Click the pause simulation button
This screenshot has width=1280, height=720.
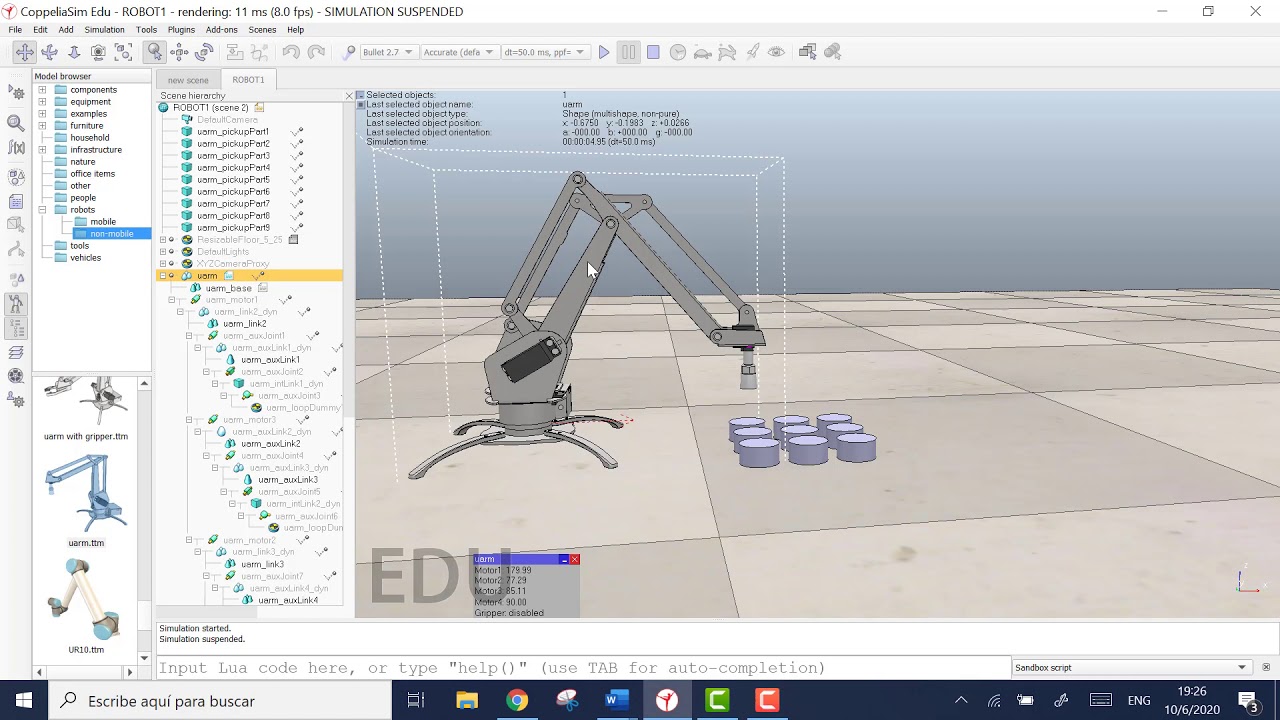pyautogui.click(x=628, y=52)
